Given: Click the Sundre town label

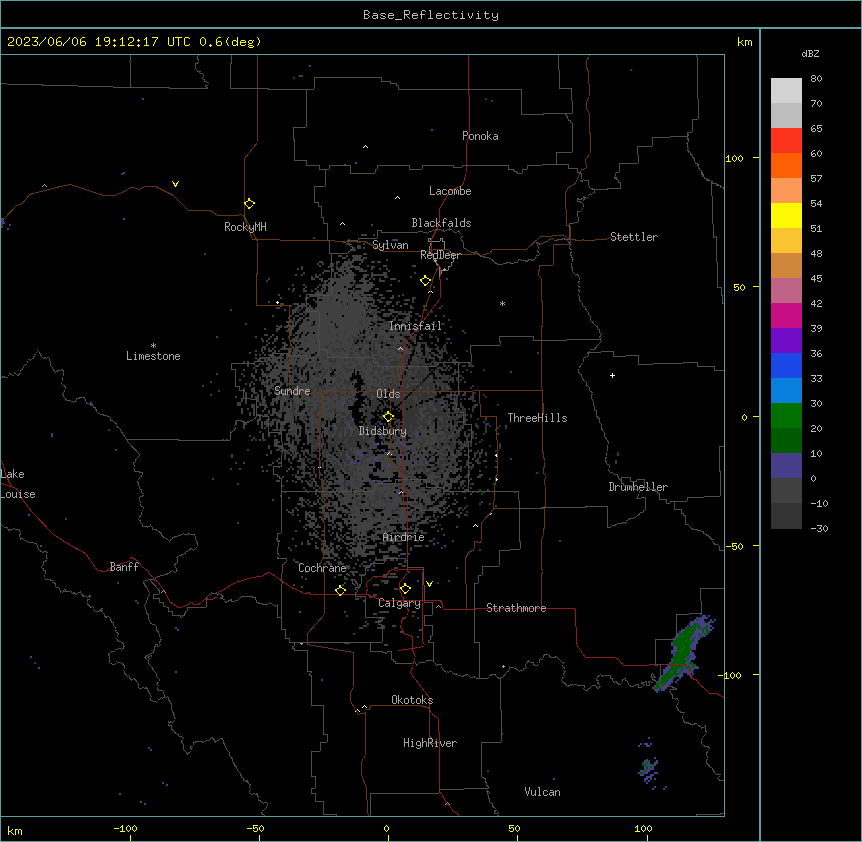Looking at the screenshot, I should point(292,391).
